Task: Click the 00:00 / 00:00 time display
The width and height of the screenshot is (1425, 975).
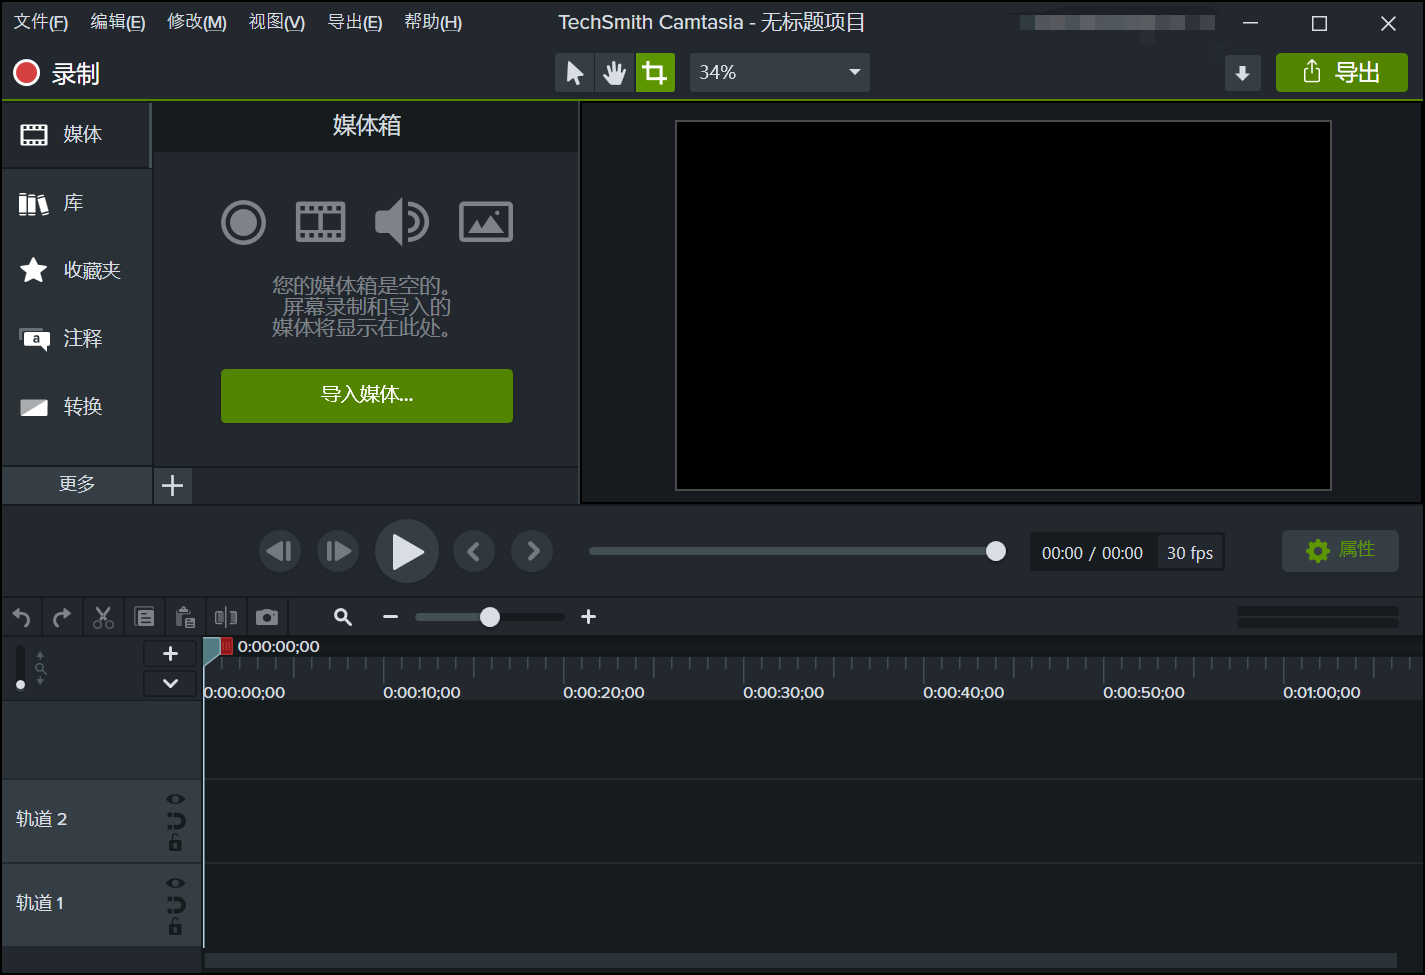Action: (1092, 553)
